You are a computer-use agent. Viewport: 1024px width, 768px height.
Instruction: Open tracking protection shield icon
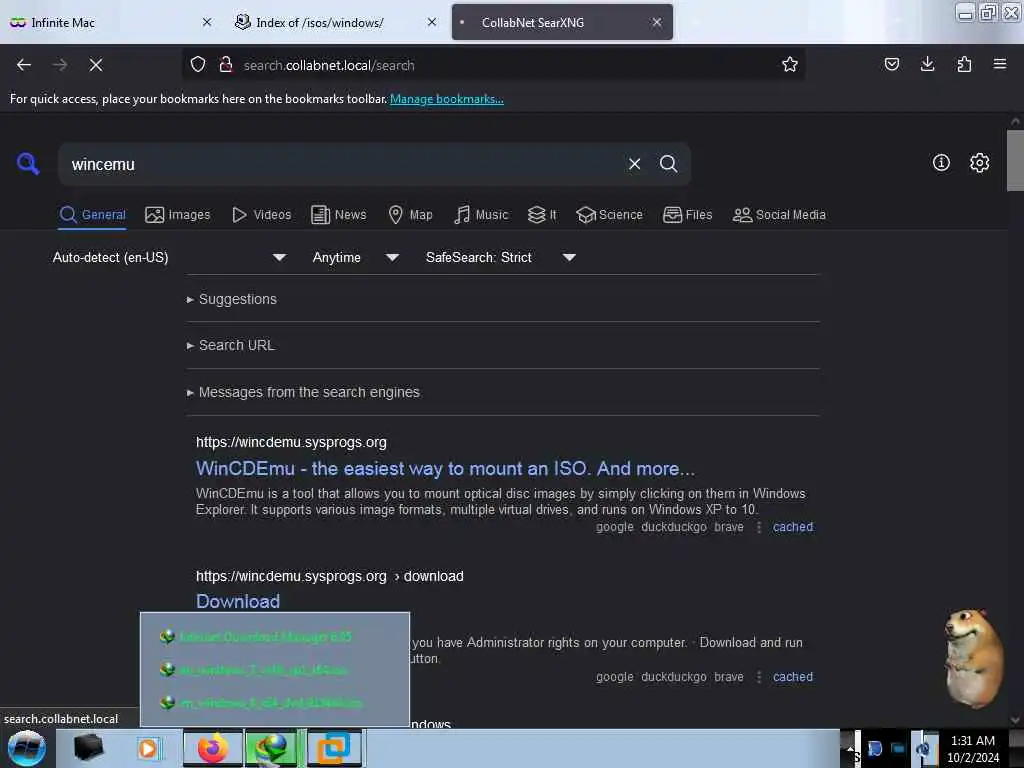tap(198, 65)
